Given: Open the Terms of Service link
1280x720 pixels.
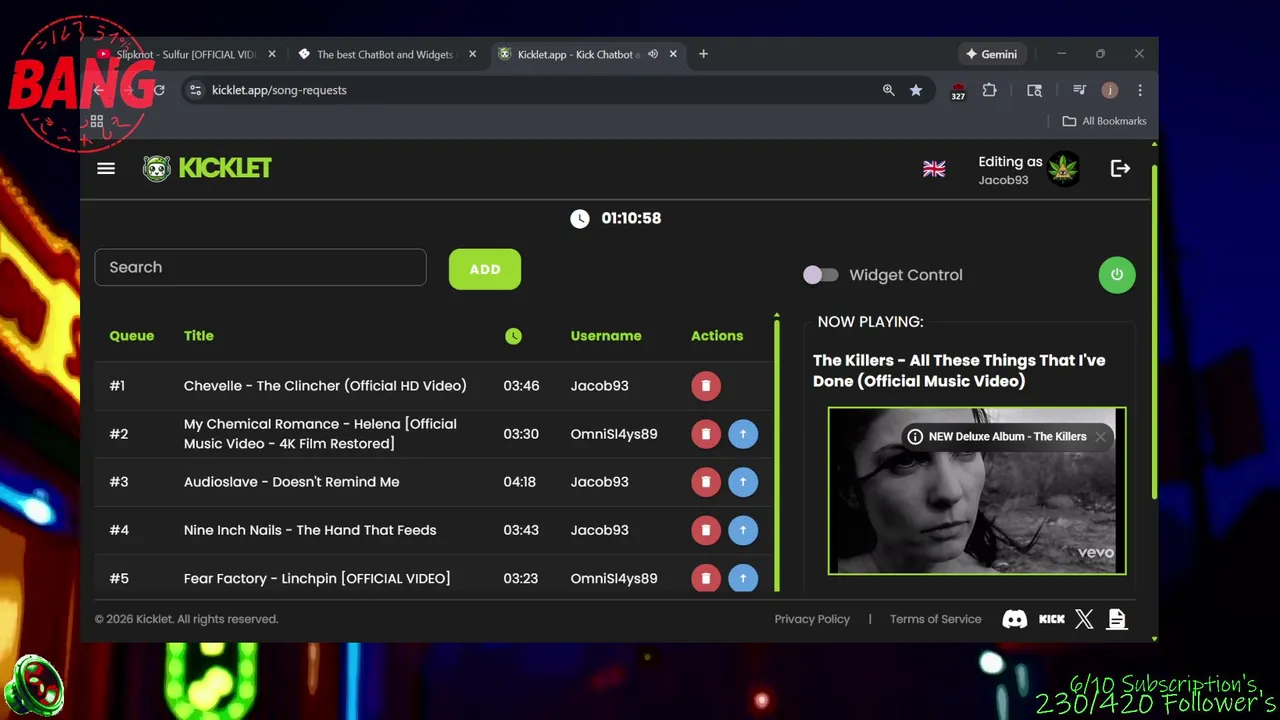Looking at the screenshot, I should coord(936,619).
